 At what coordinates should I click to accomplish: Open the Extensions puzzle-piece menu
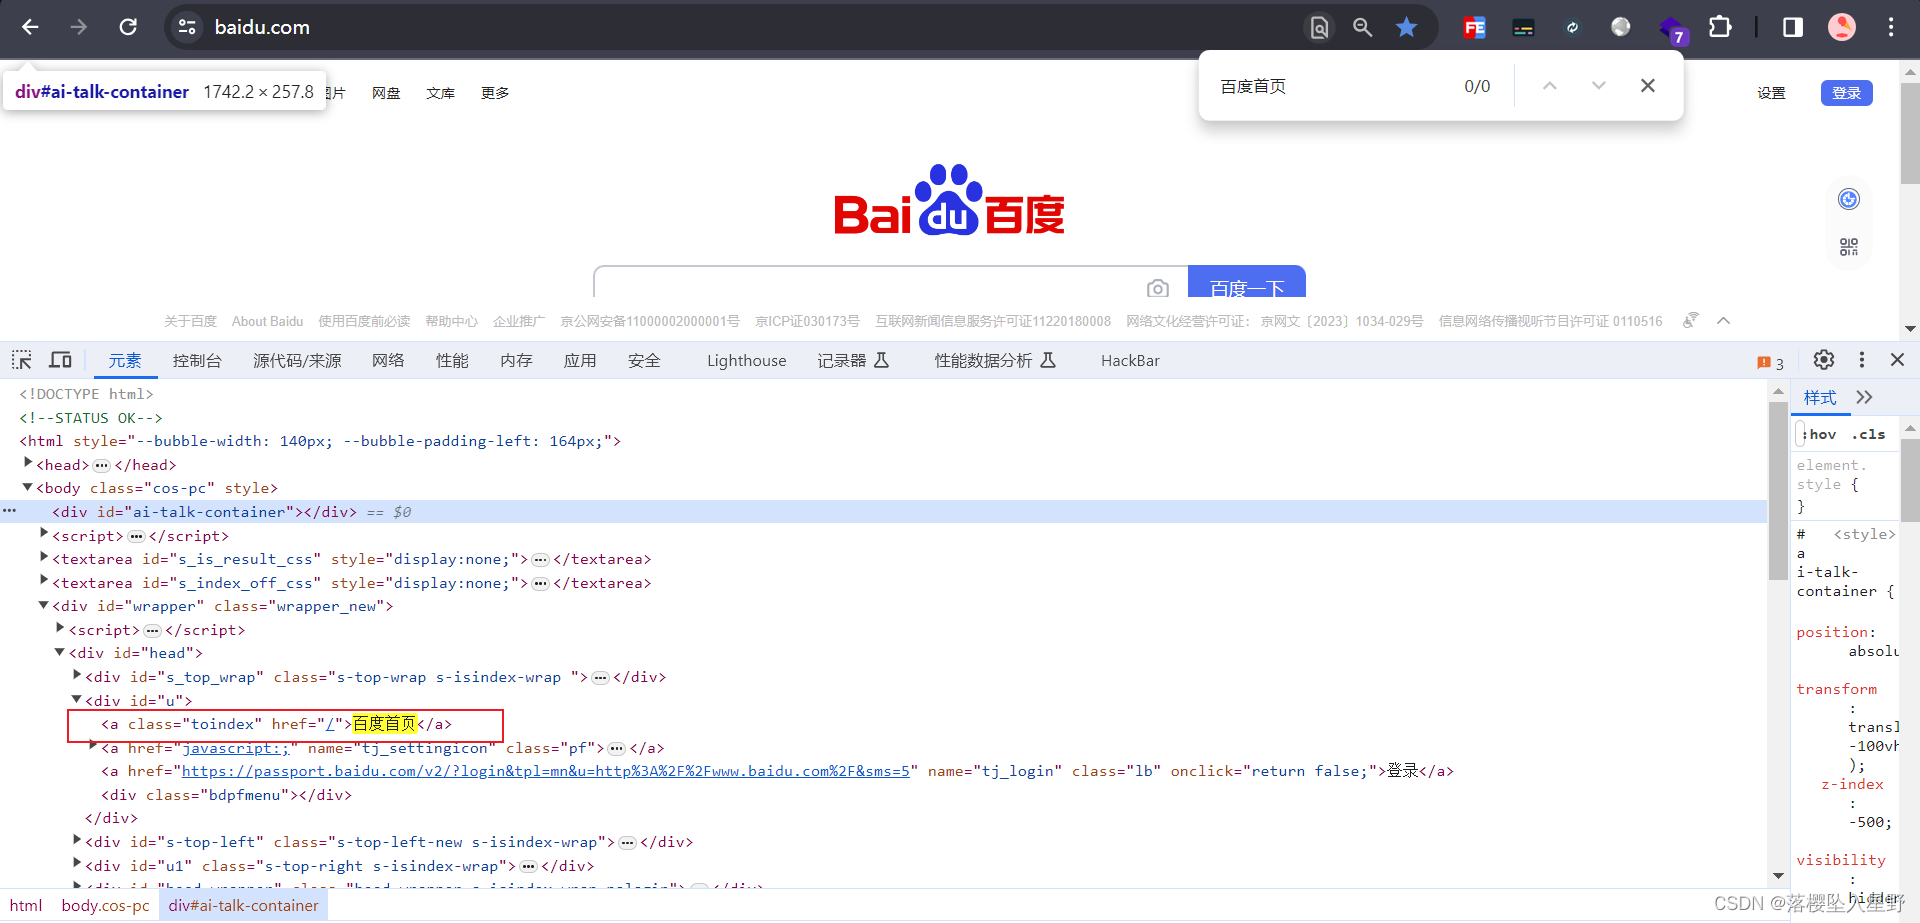[x=1720, y=27]
